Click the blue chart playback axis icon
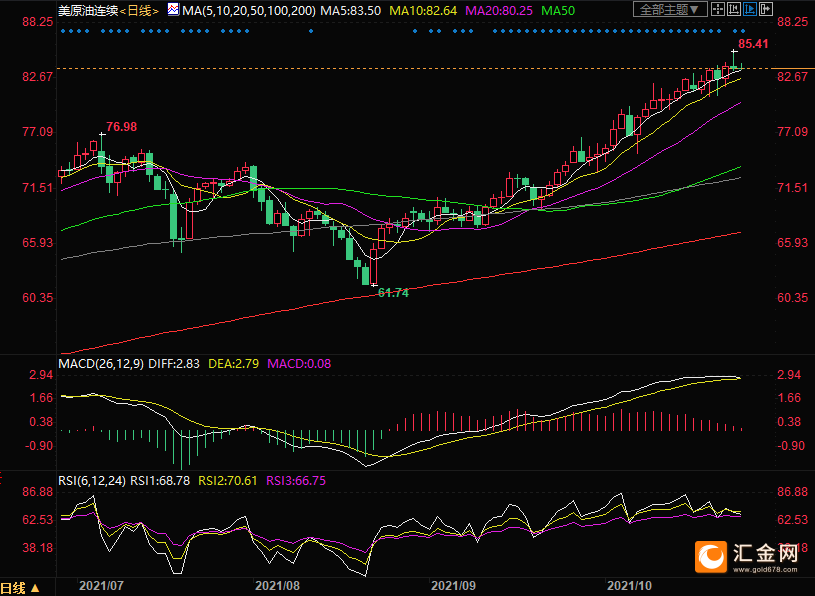 click(x=750, y=9)
